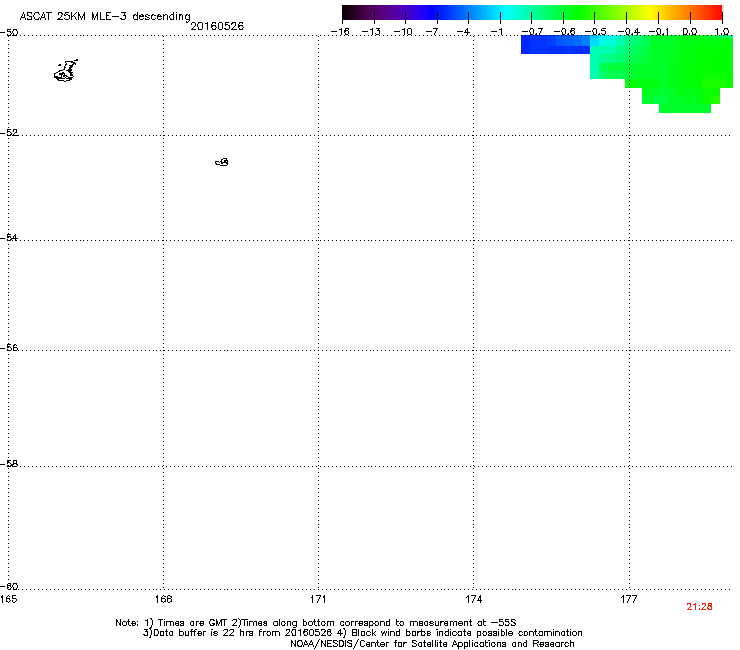Click the note line starting 'Note: 1) Times are GMT'
Image resolution: width=740 pixels, height=650 pixels.
(316, 623)
